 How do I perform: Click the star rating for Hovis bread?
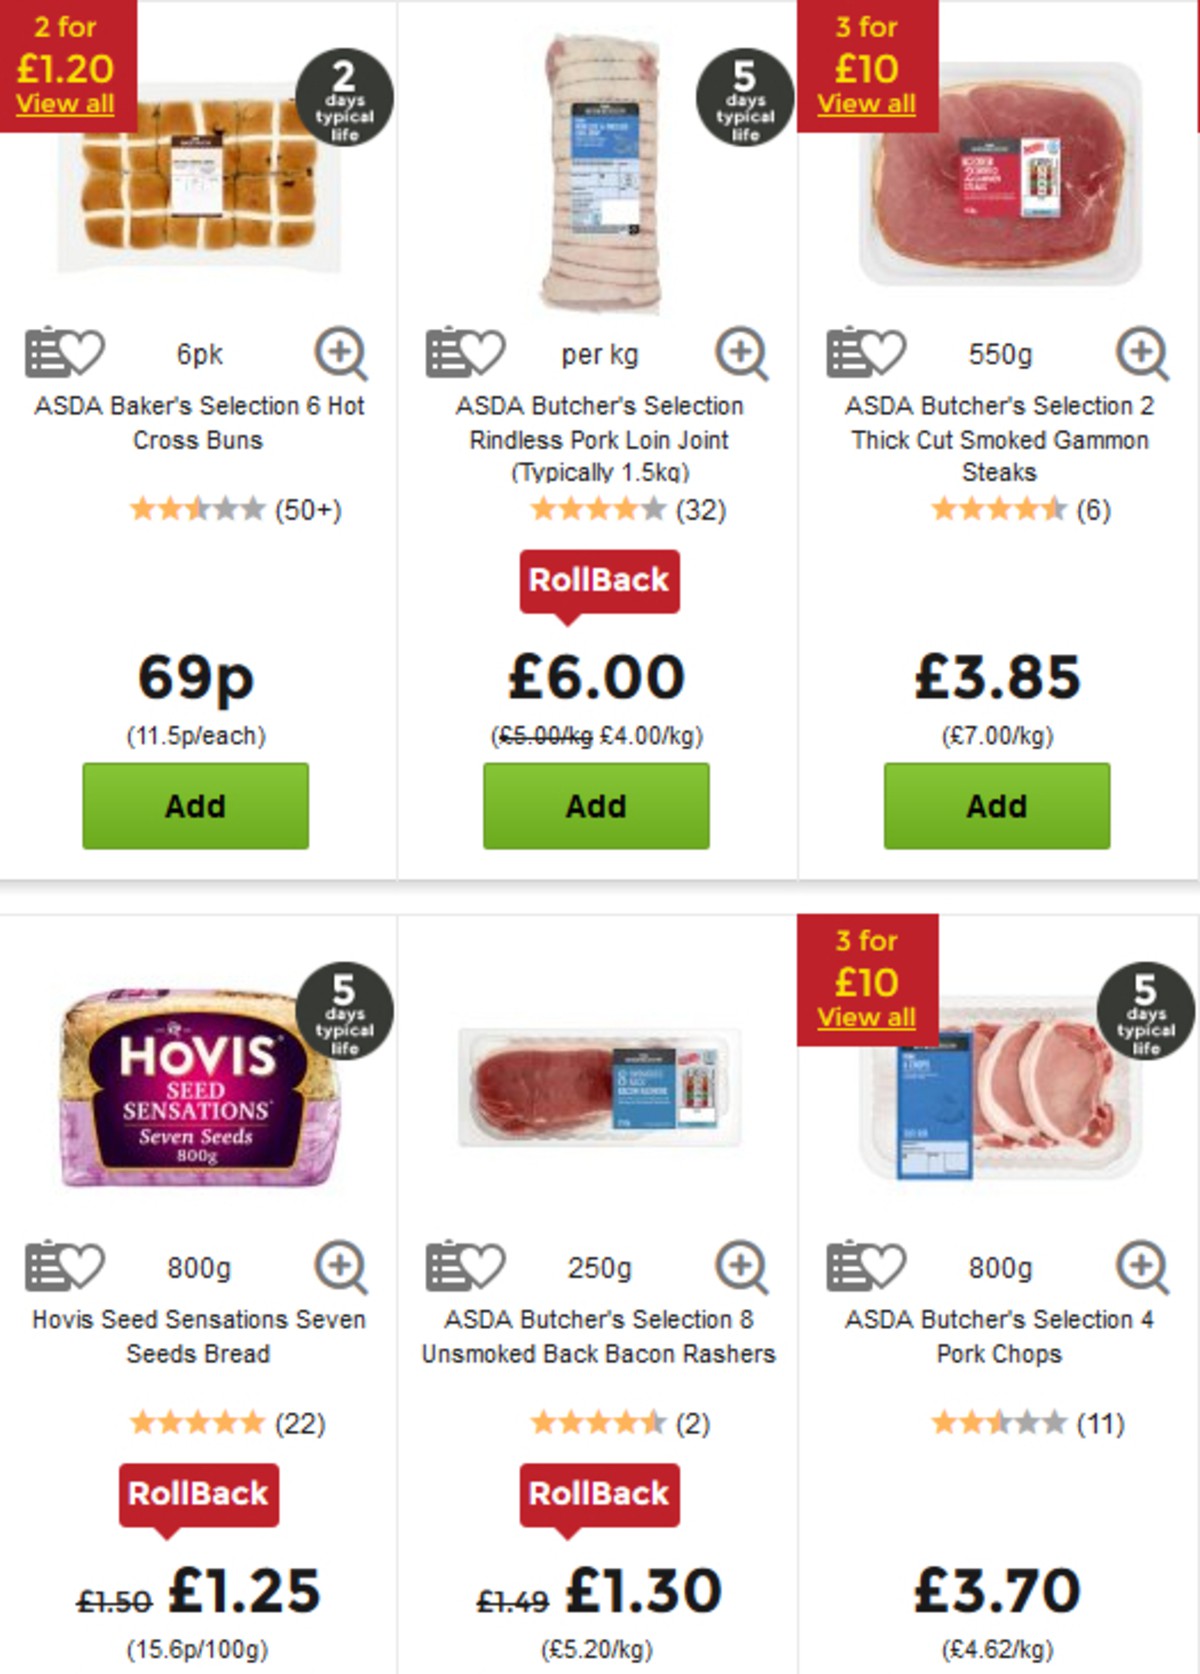197,1421
